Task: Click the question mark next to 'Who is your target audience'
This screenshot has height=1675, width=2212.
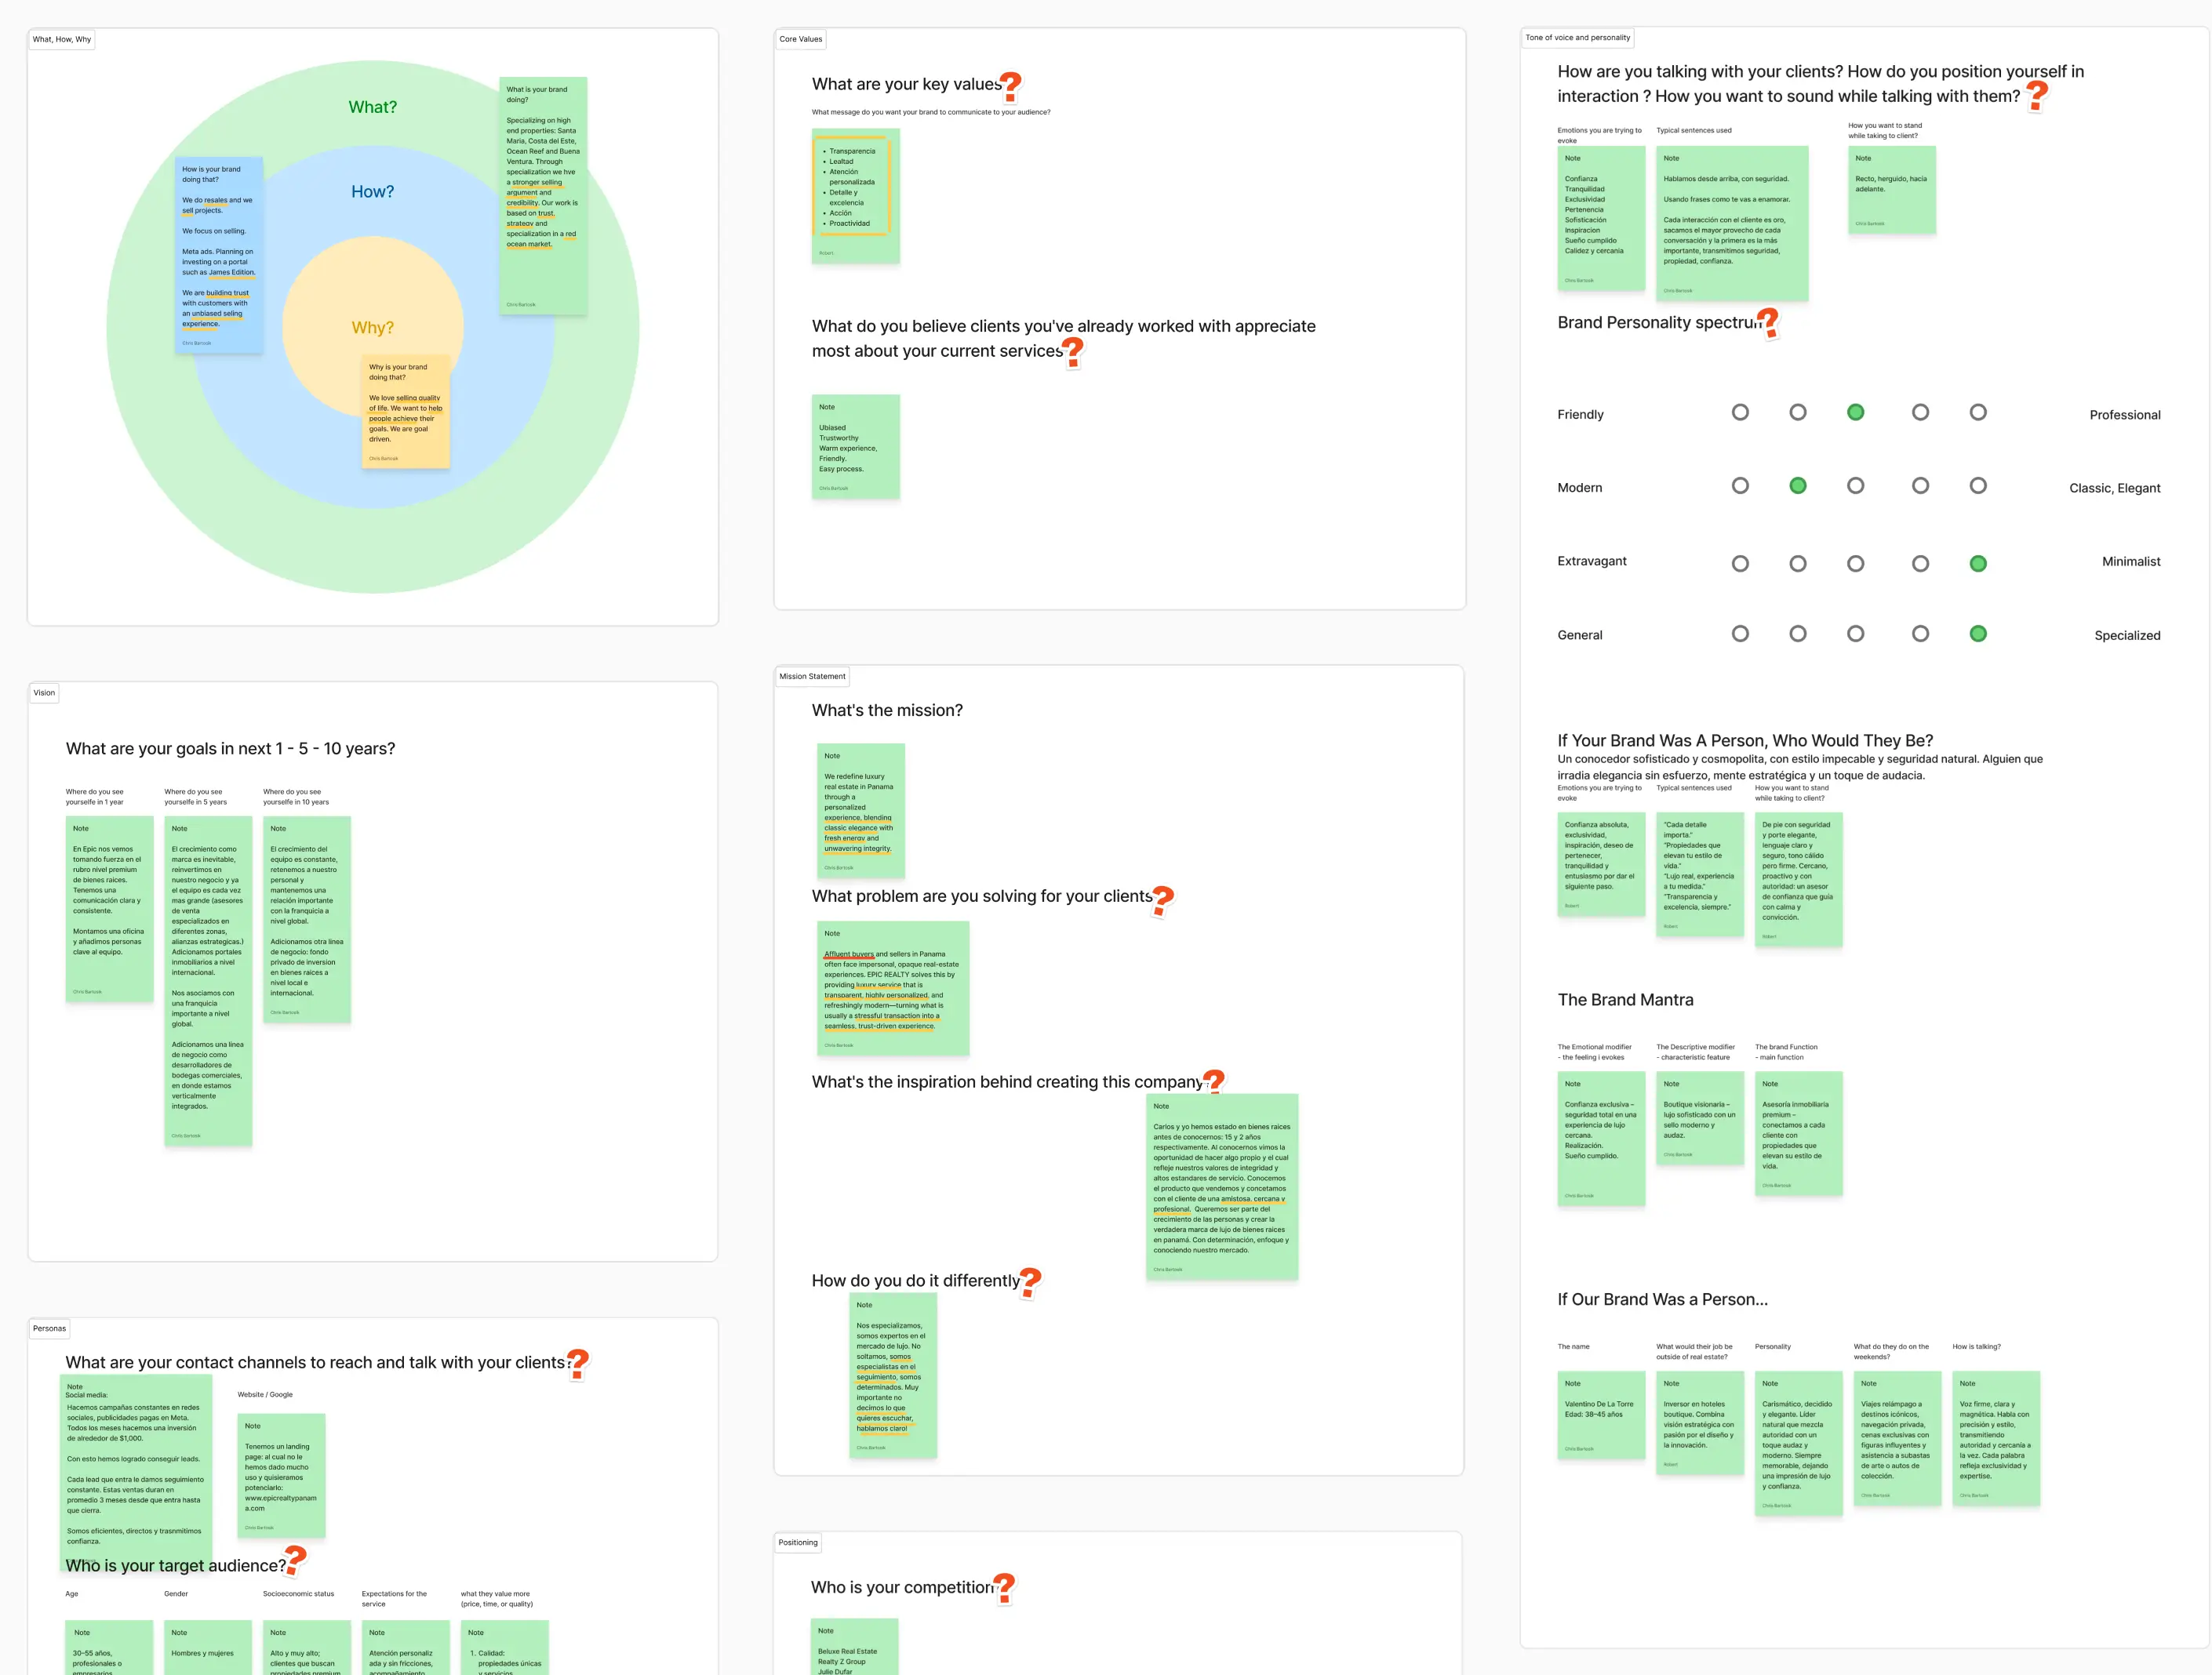Action: [295, 1561]
